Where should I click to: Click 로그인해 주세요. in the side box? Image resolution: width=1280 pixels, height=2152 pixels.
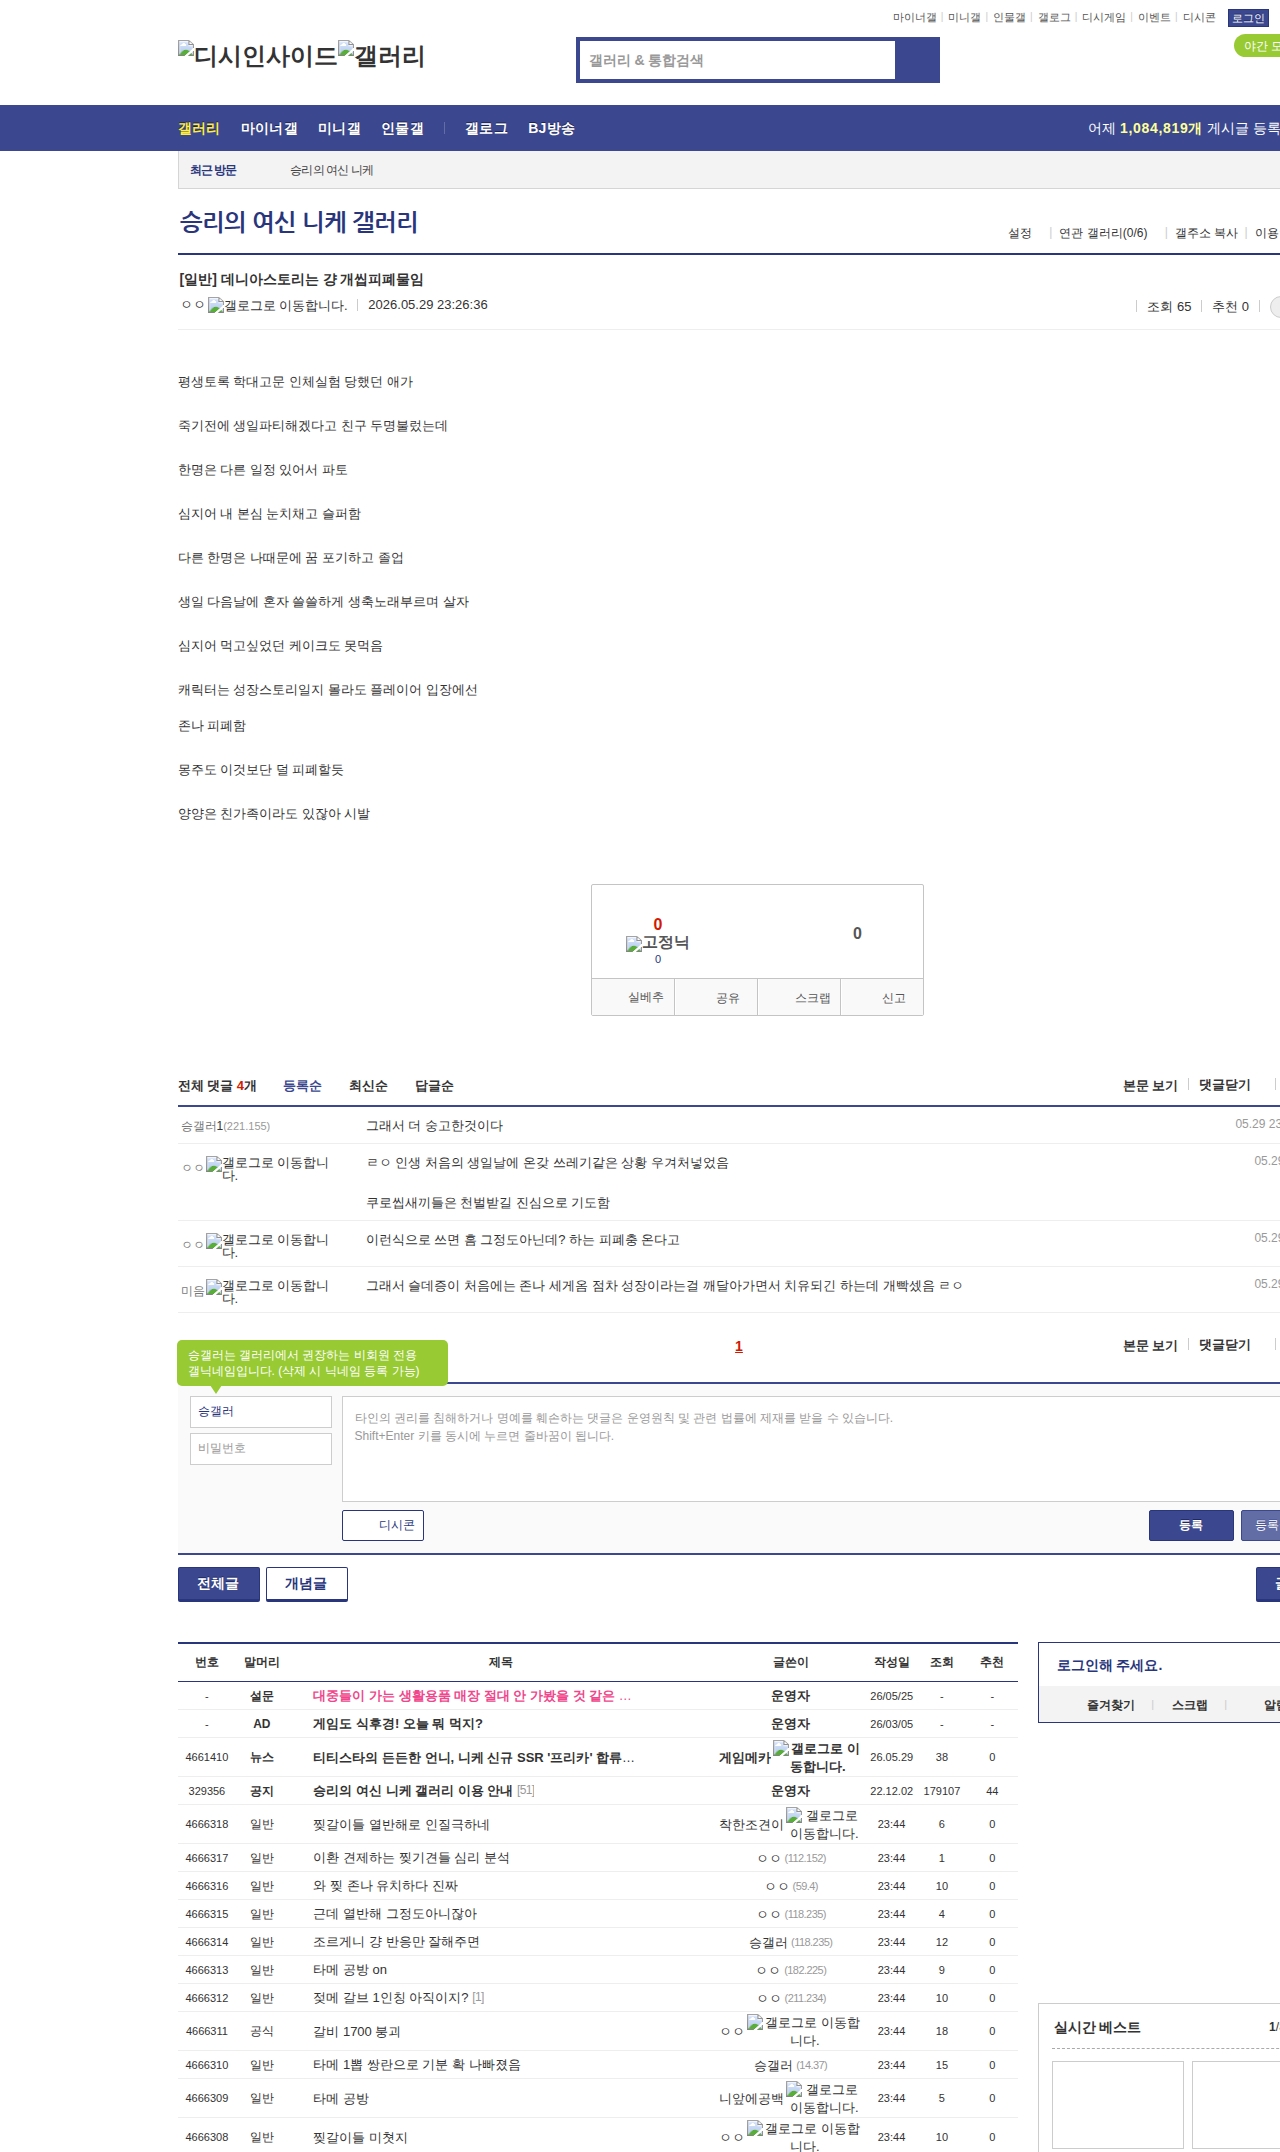point(1109,1665)
